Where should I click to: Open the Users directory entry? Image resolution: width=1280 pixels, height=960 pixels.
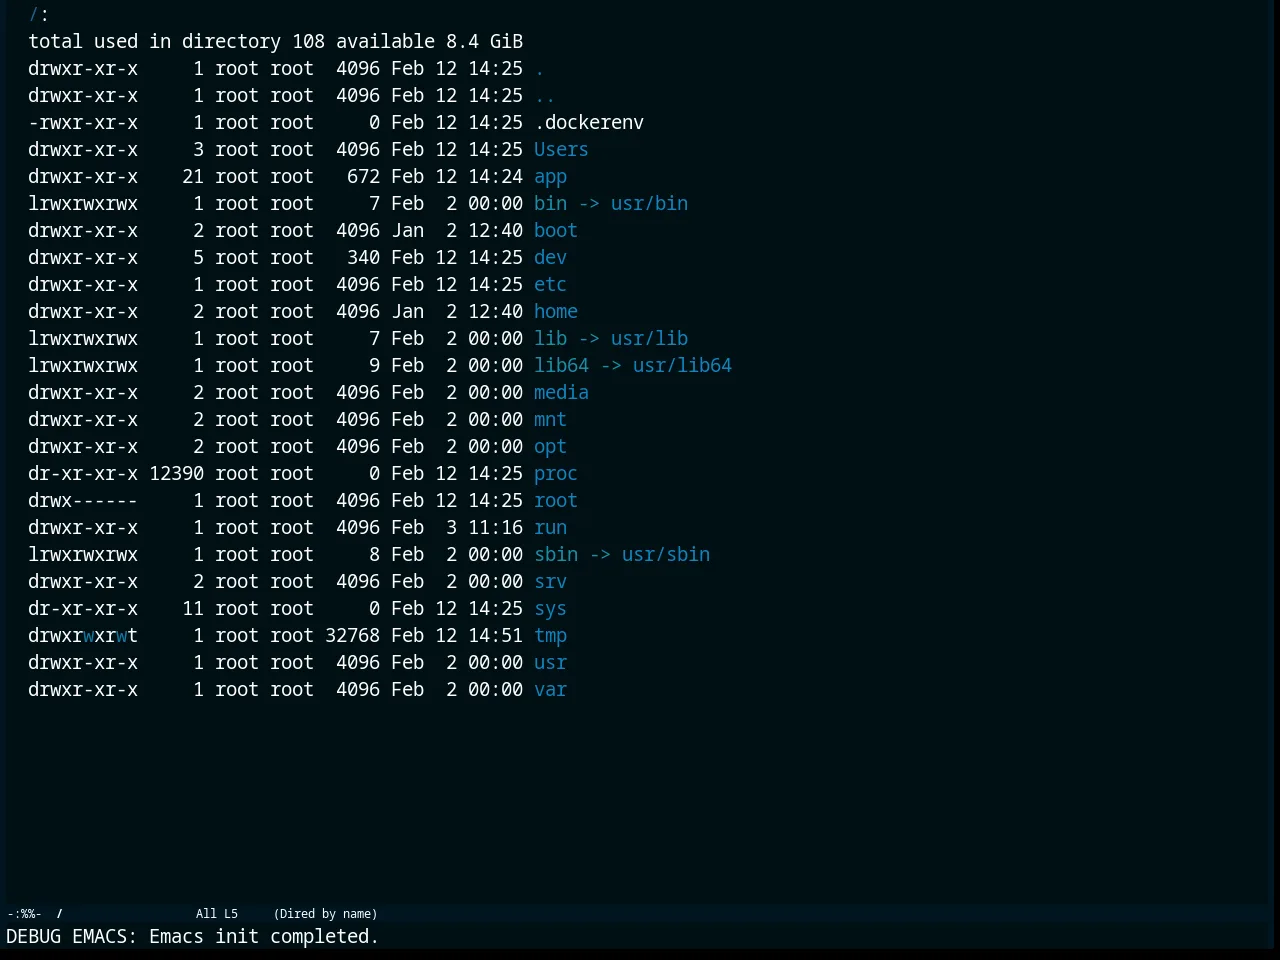pyautogui.click(x=561, y=150)
